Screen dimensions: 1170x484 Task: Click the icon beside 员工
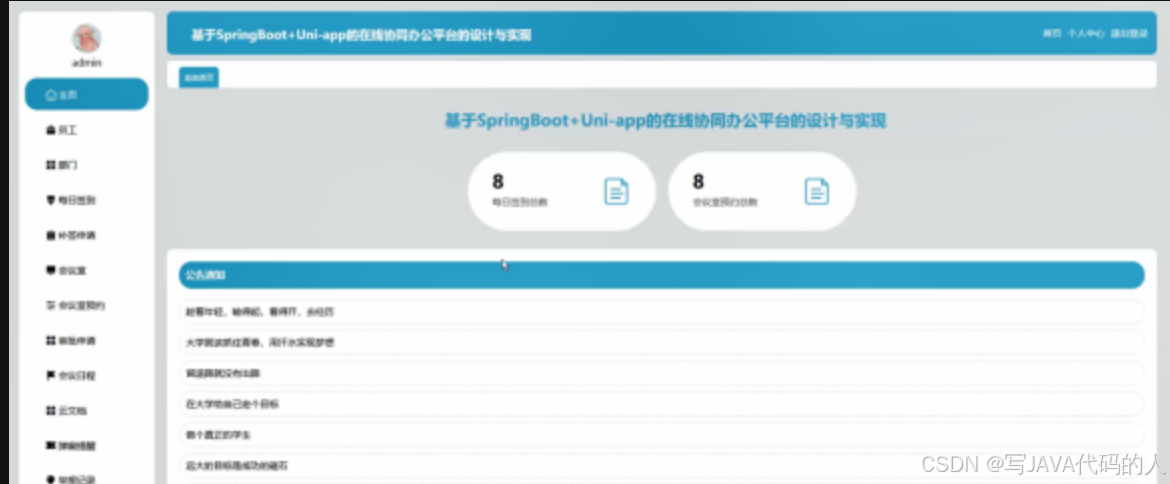51,130
